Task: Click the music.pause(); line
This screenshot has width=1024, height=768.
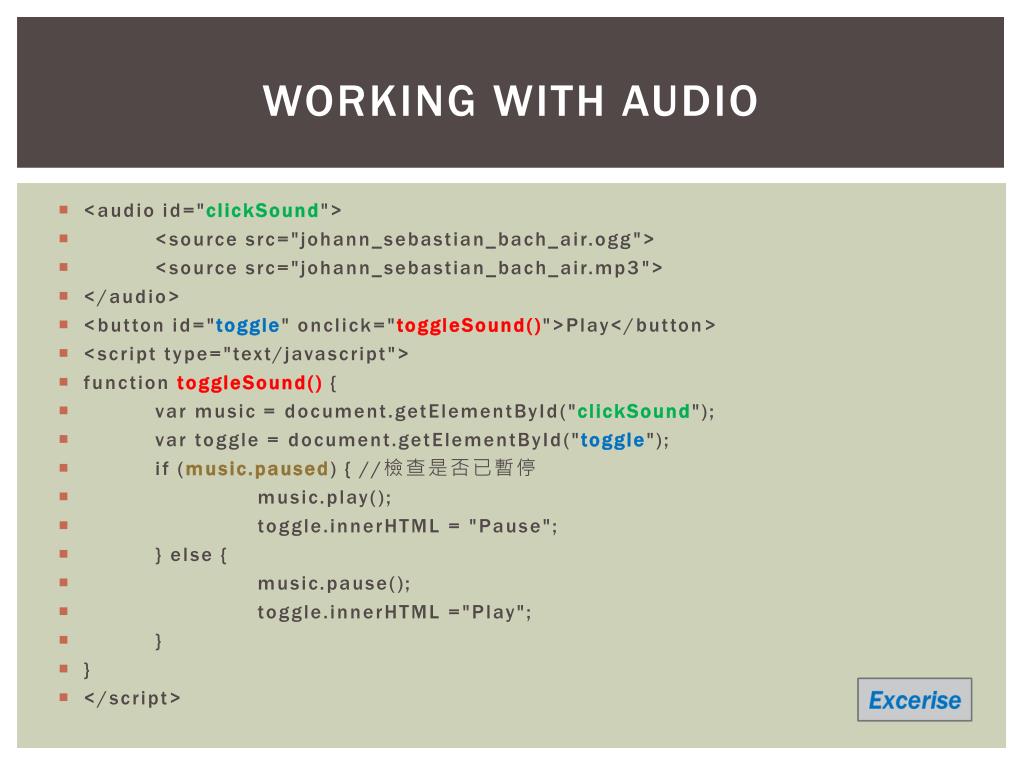Action: tap(334, 584)
